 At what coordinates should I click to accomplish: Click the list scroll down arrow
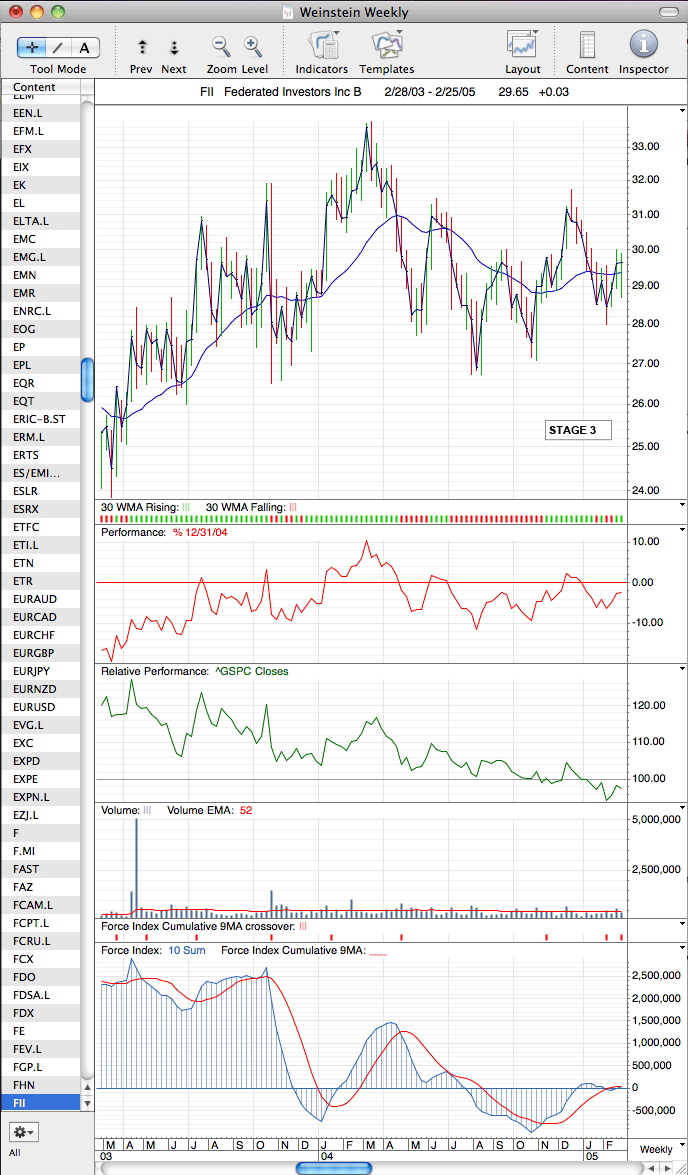88,1102
